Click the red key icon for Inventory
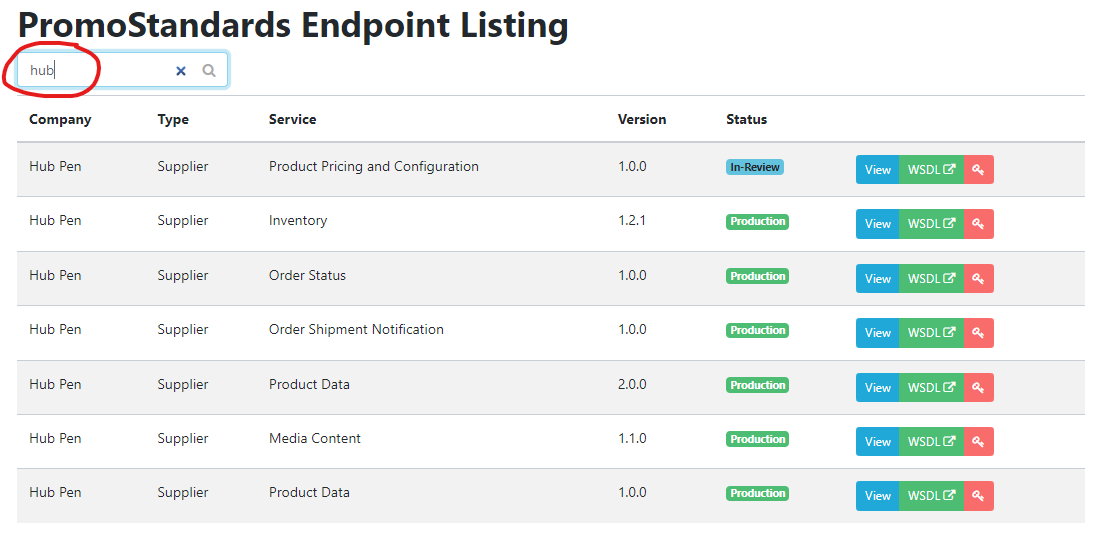This screenshot has height=541, width=1093. (978, 224)
